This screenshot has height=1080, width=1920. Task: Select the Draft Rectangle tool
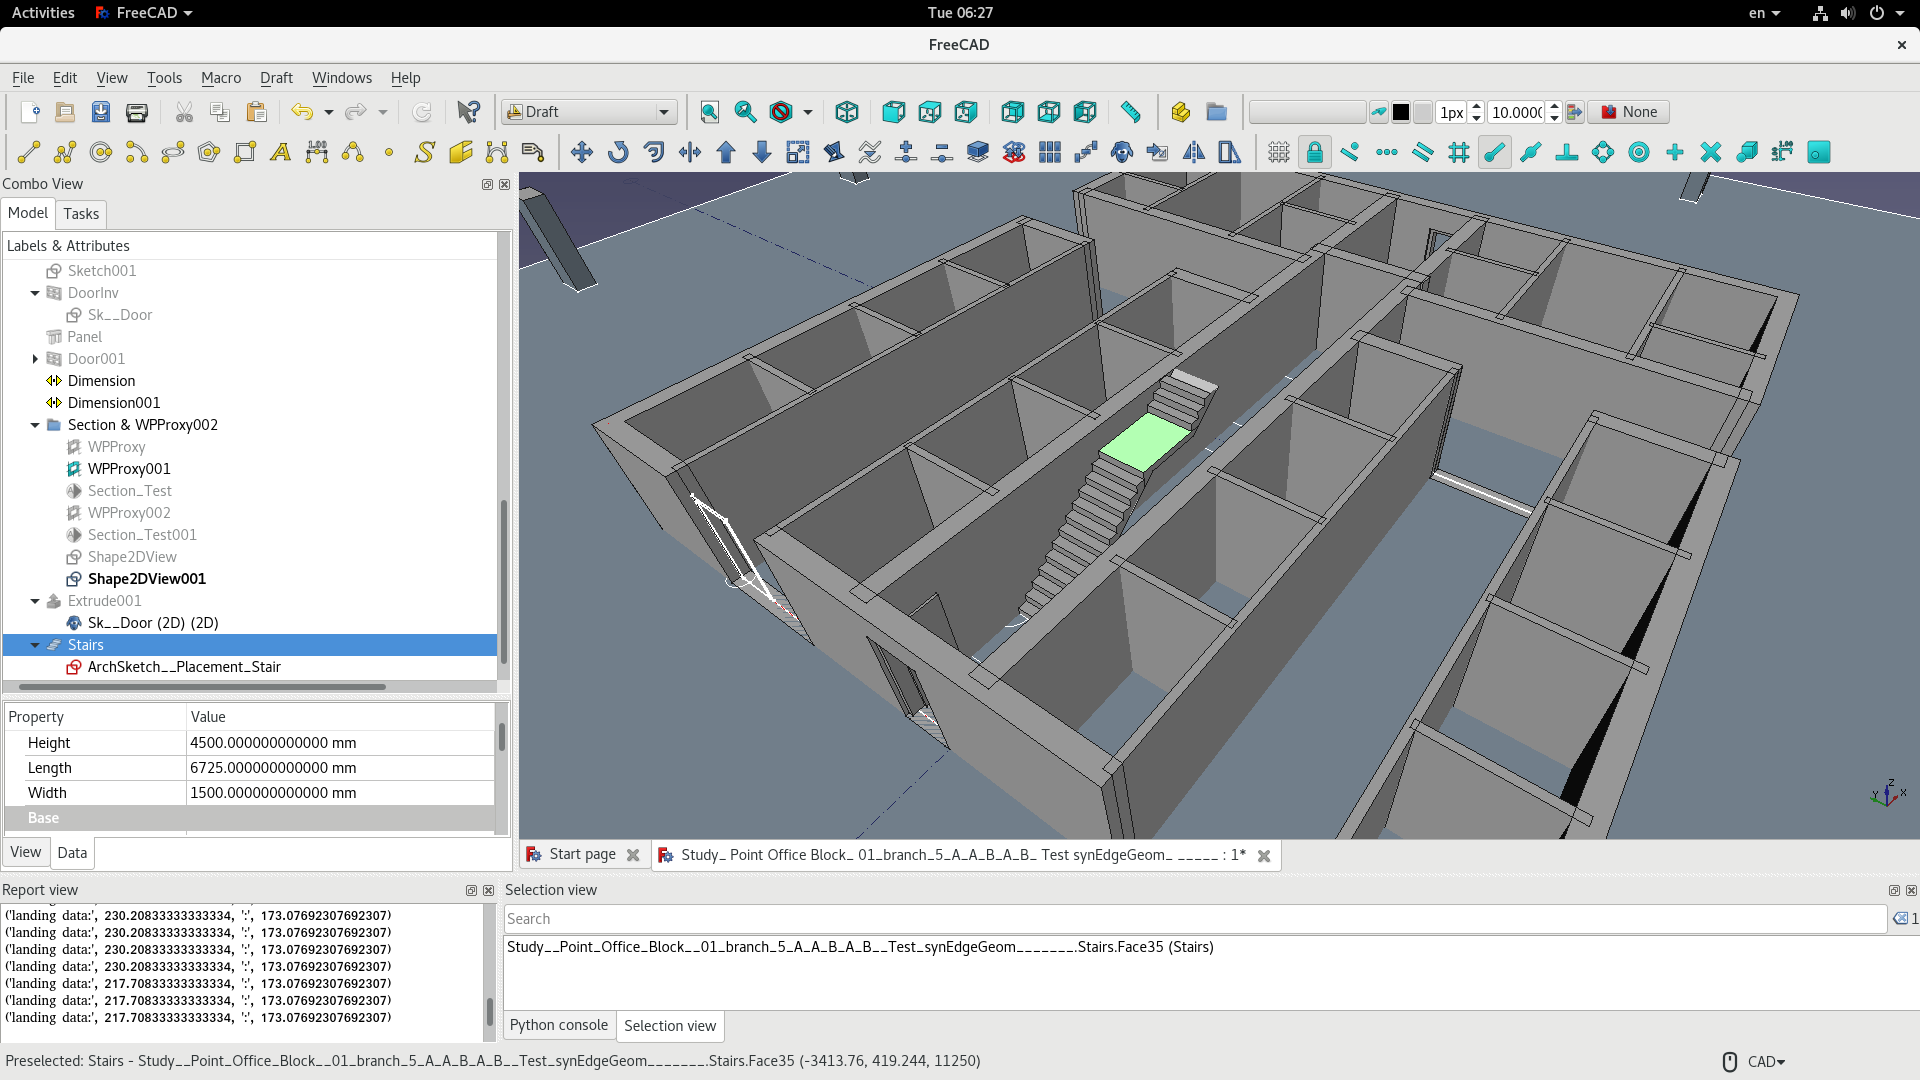coord(245,152)
